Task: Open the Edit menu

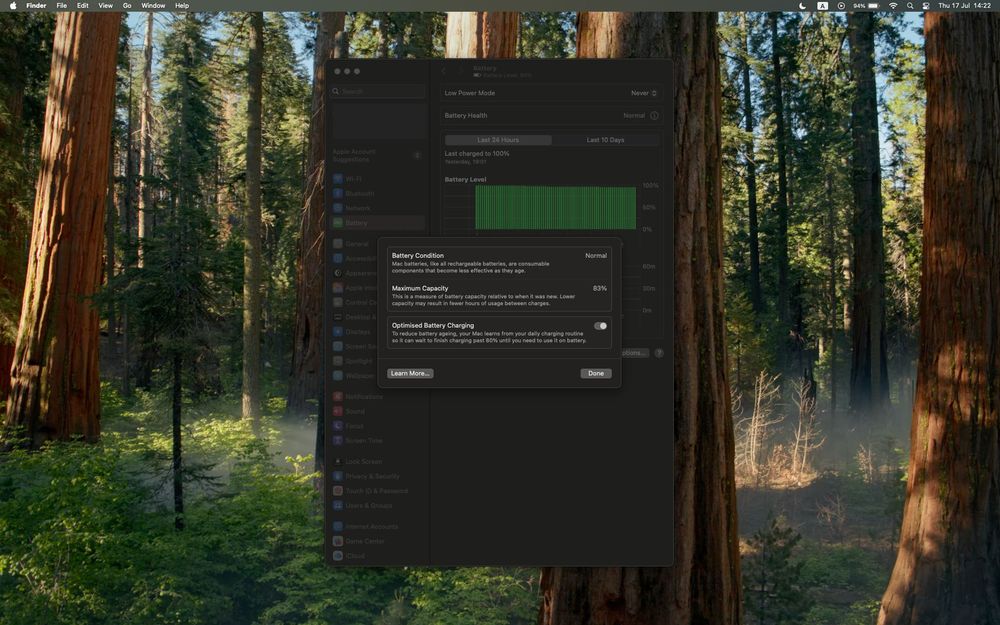Action: (83, 6)
